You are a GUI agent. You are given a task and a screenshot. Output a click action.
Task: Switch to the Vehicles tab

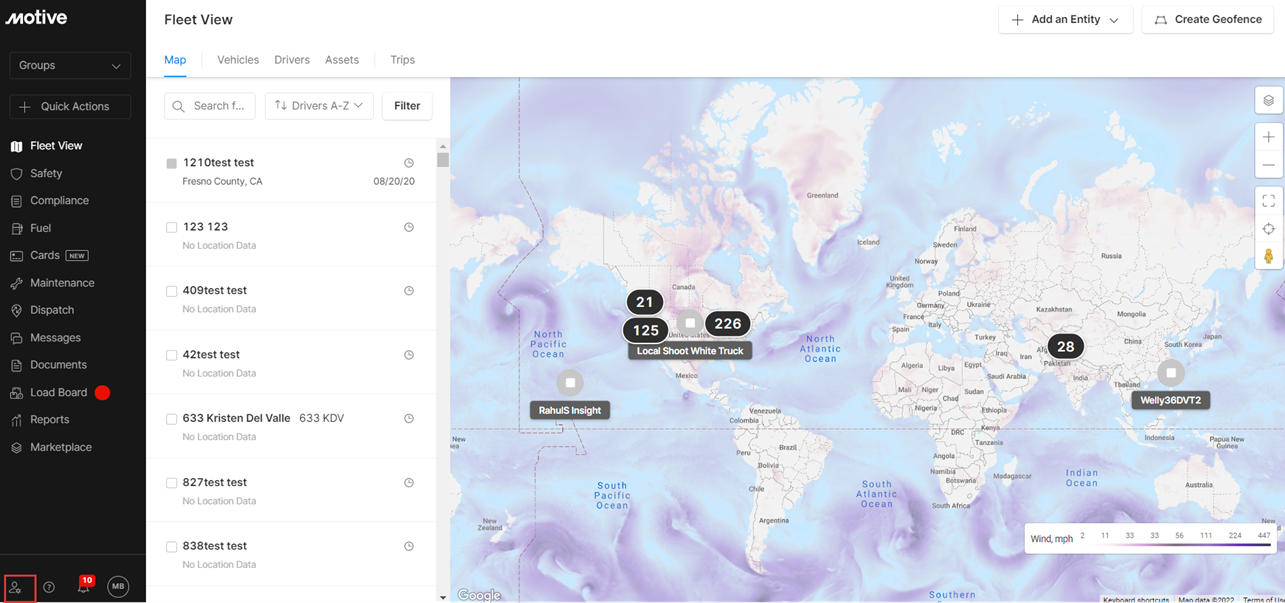point(238,60)
